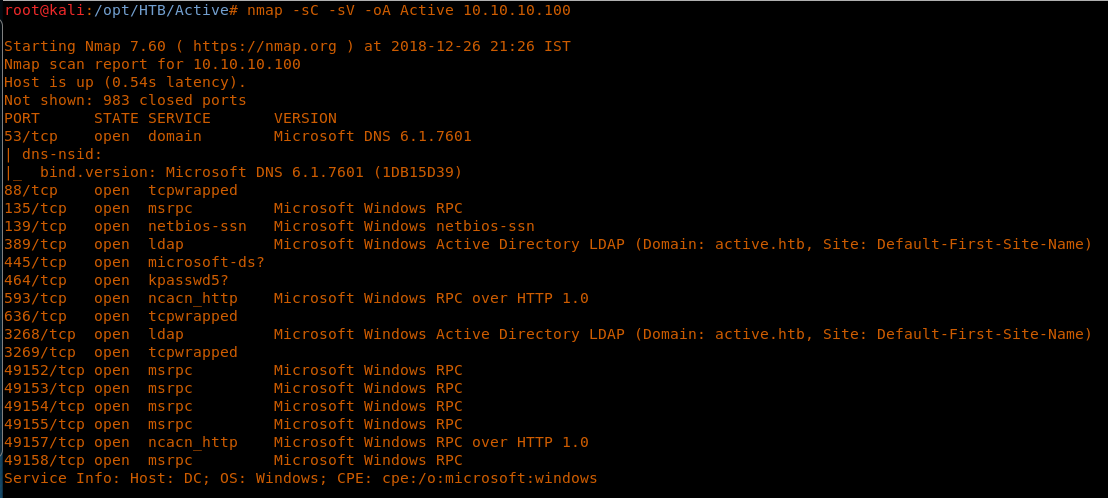The image size is (1108, 498).
Task: Click the dns-nsid script output label
Action: click(62, 154)
